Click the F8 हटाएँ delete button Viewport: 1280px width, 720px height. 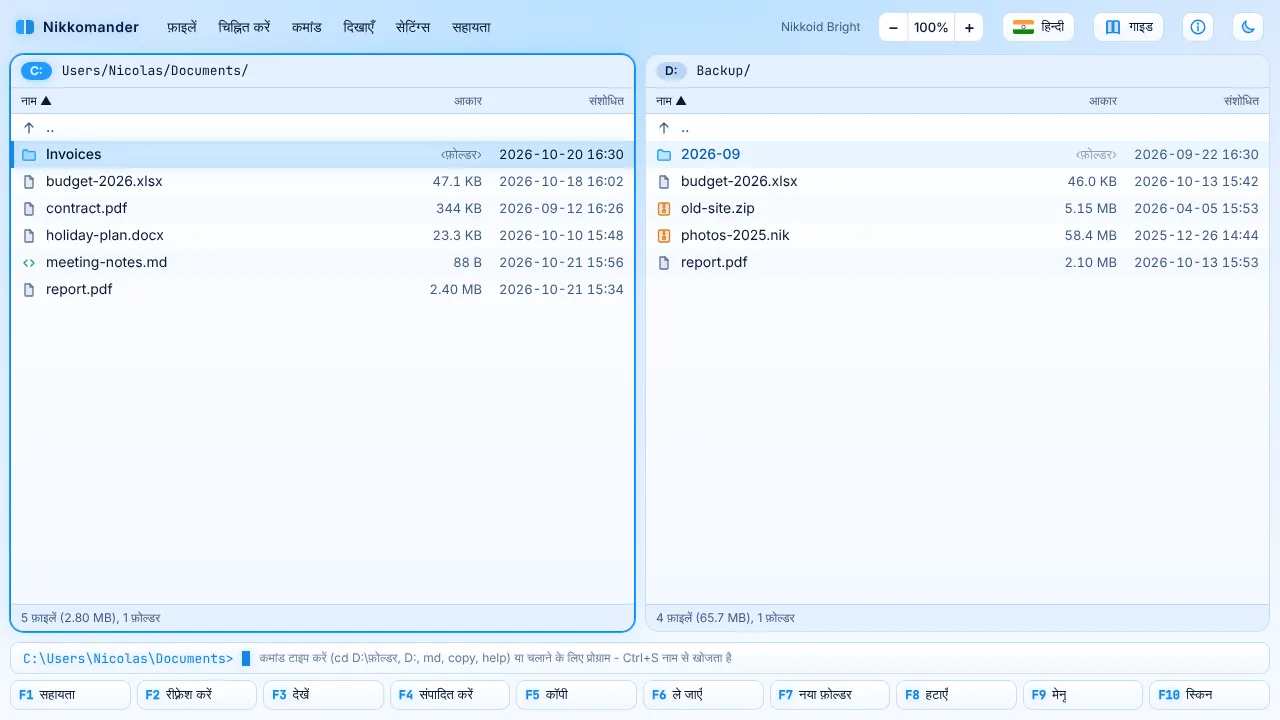pos(956,694)
